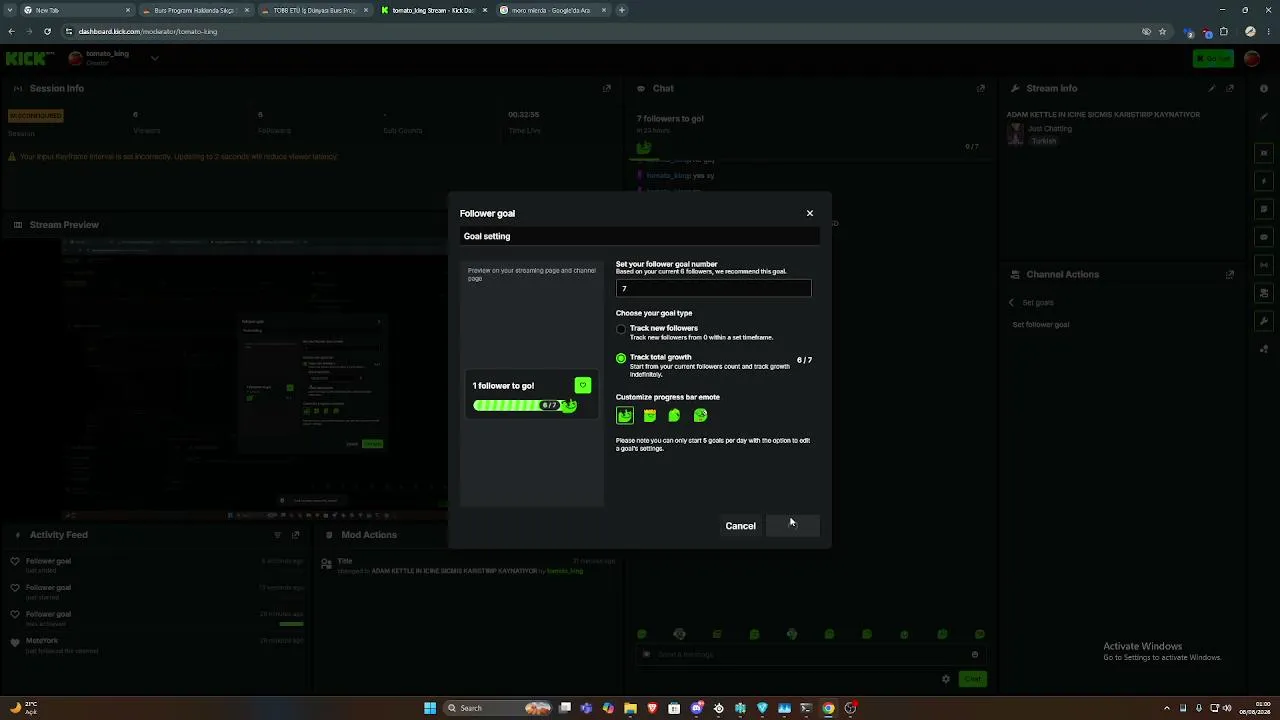
Task: Reload the current page
Action: pyautogui.click(x=47, y=31)
